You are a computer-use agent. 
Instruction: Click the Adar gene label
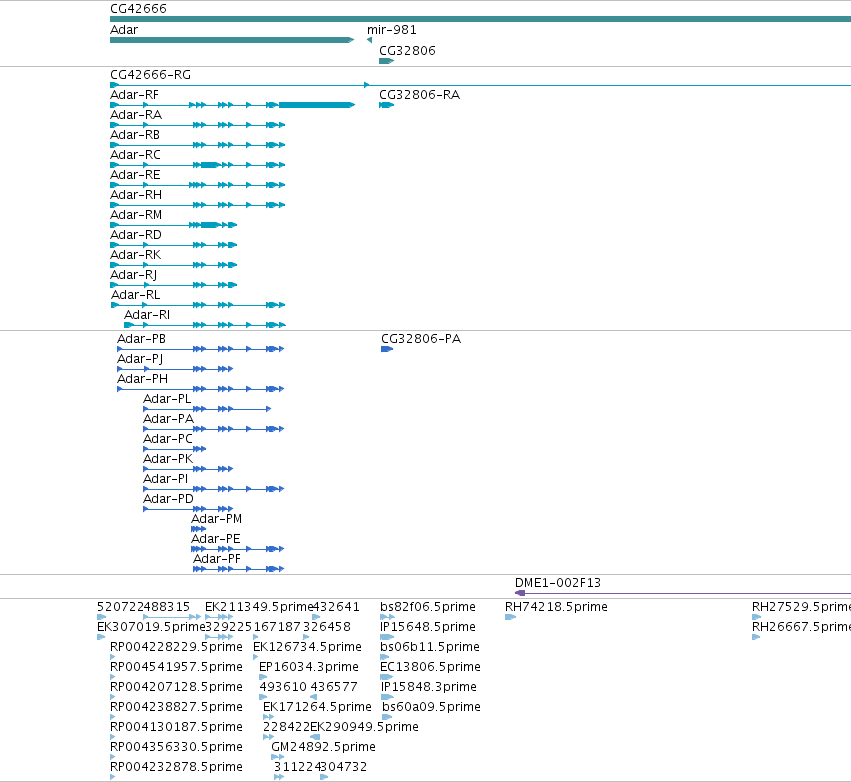(124, 30)
